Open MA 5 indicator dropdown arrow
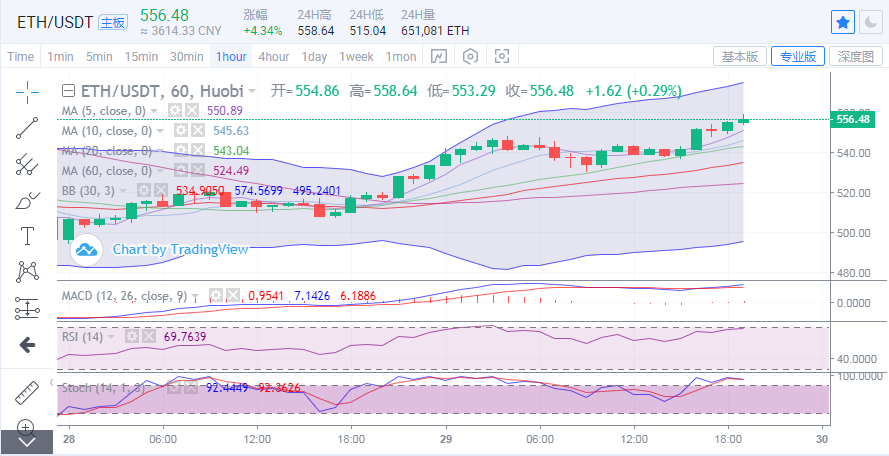Screen dimensions: 889x456 click(x=154, y=111)
